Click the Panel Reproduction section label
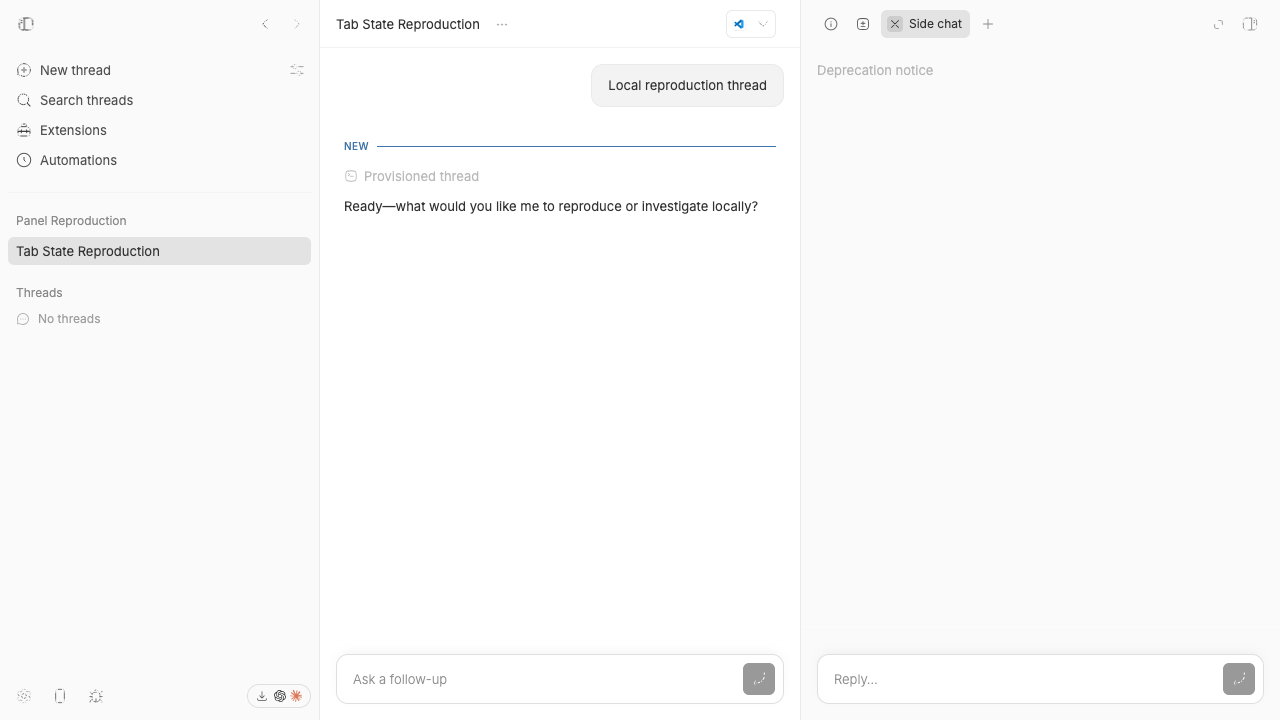Screen dimensions: 1280x720 point(71,221)
